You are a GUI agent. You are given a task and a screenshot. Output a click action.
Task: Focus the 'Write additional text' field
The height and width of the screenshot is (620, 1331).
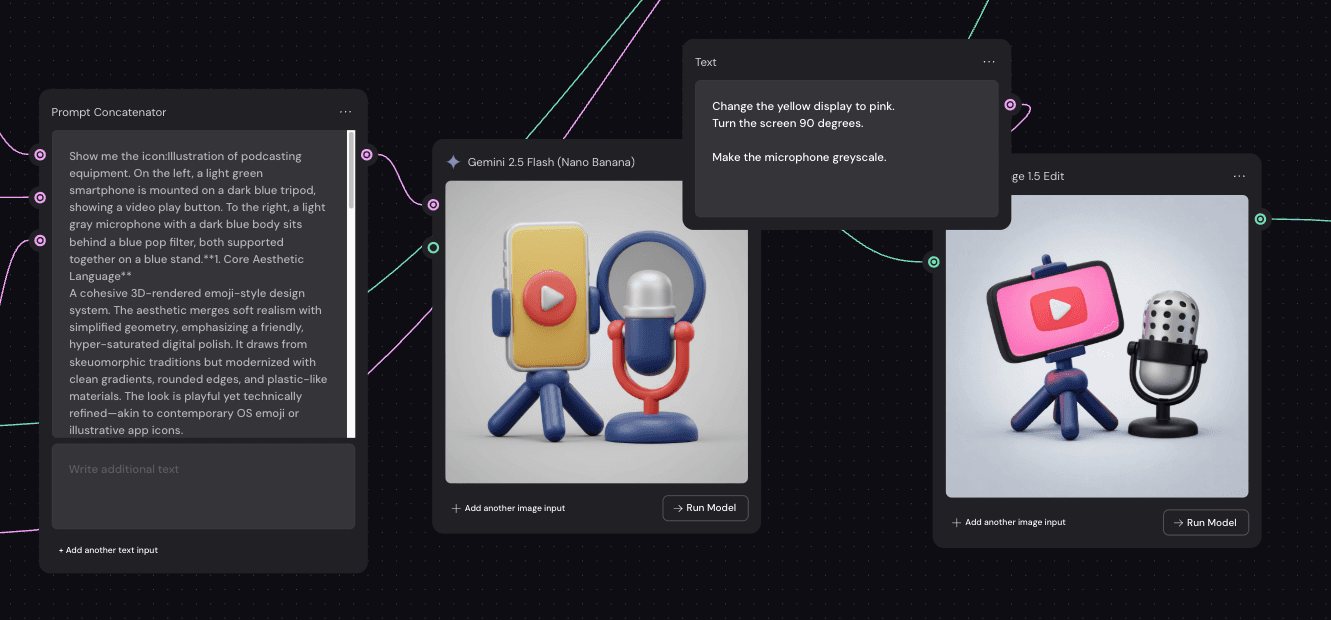203,486
